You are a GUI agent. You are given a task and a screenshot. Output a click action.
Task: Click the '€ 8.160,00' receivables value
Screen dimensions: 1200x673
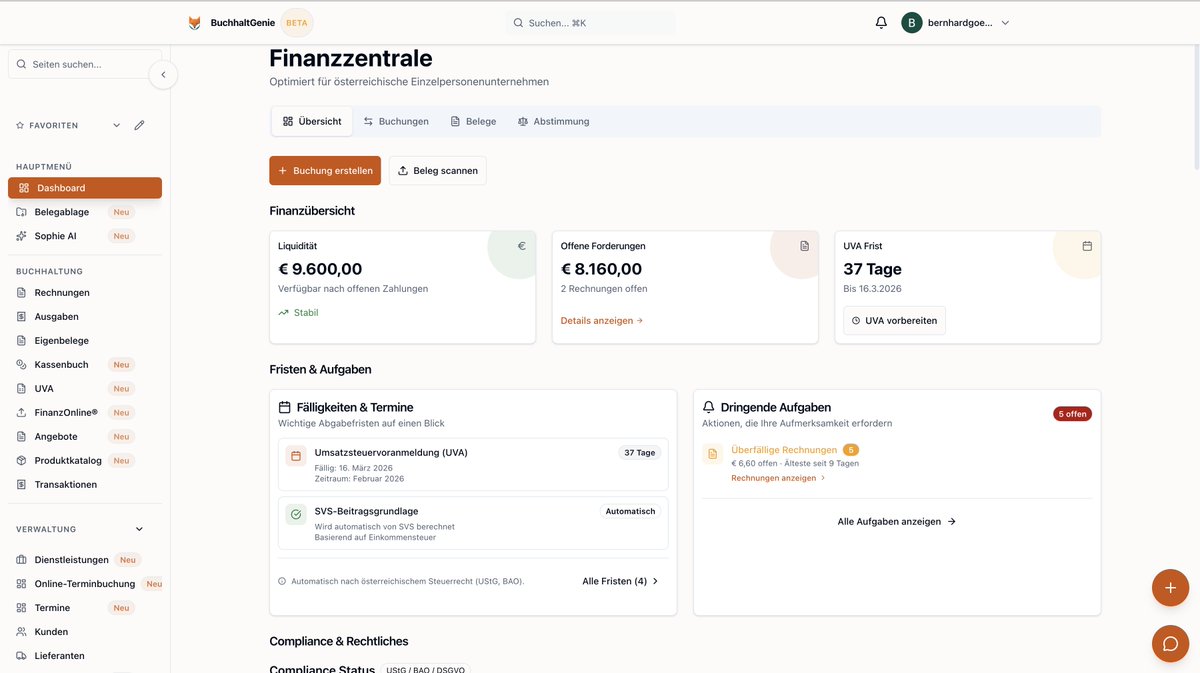pos(601,269)
